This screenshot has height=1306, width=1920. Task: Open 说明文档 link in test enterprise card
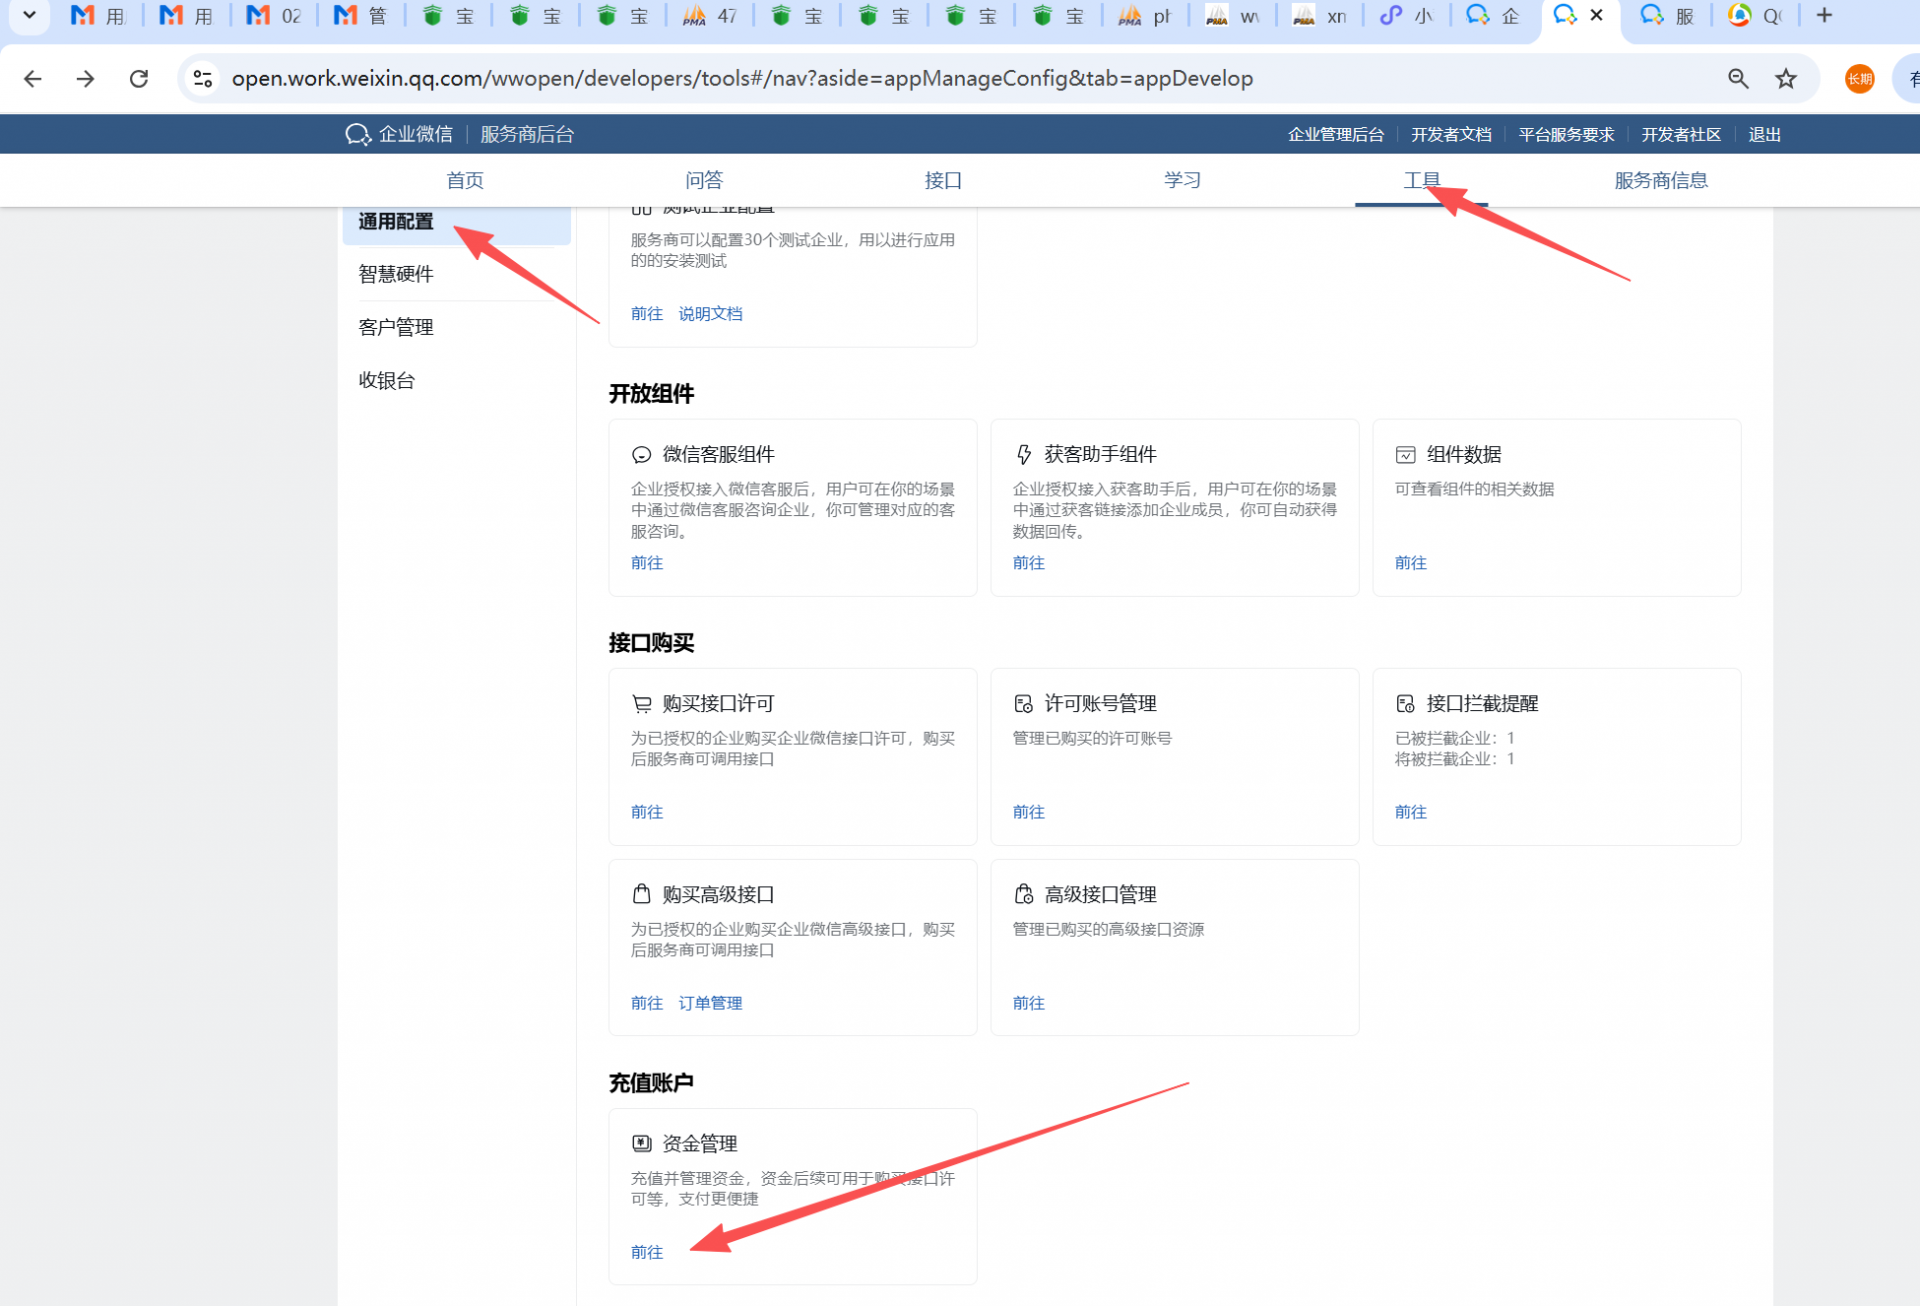click(710, 314)
